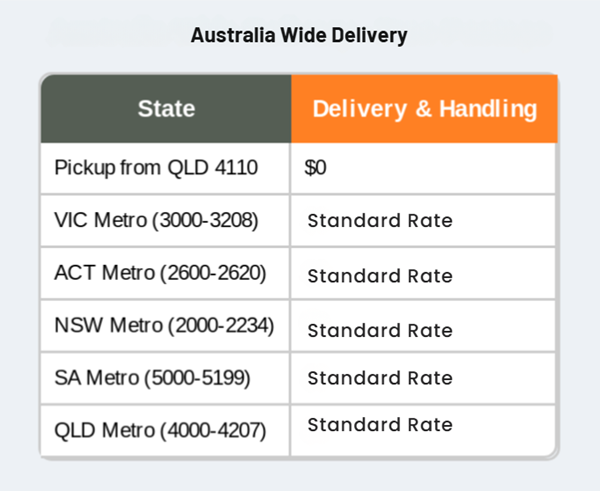Click the $0 pickup price cell
The height and width of the screenshot is (491, 600).
[316, 168]
